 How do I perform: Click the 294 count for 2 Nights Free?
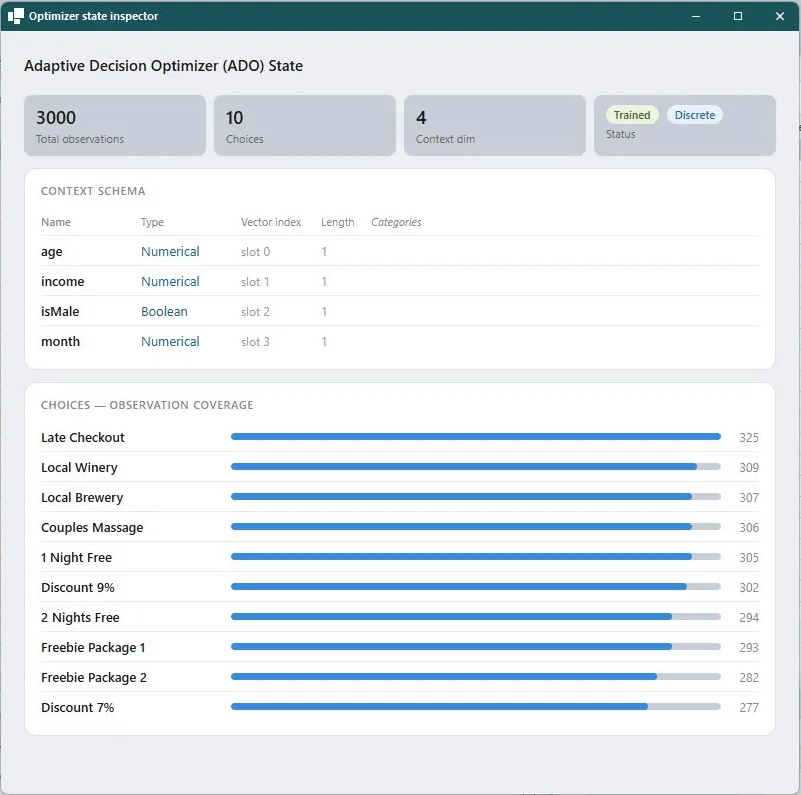tap(748, 618)
